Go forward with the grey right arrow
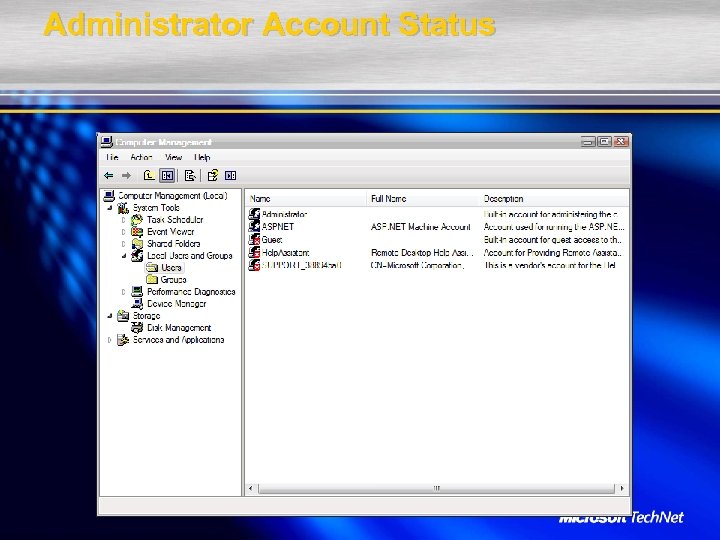Viewport: 720px width, 540px height. [x=126, y=175]
